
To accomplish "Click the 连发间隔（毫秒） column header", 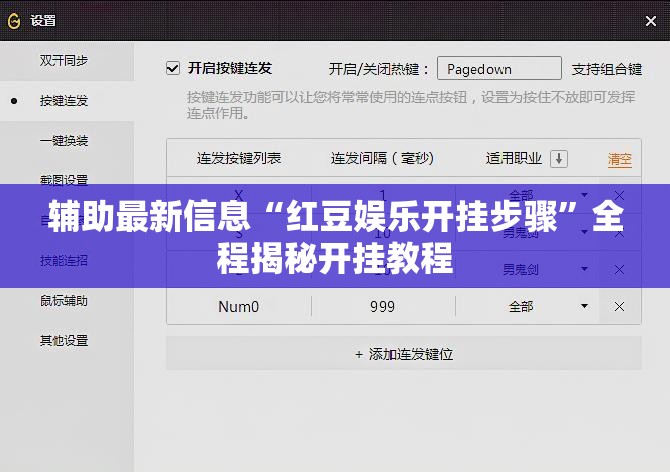I will (x=382, y=158).
